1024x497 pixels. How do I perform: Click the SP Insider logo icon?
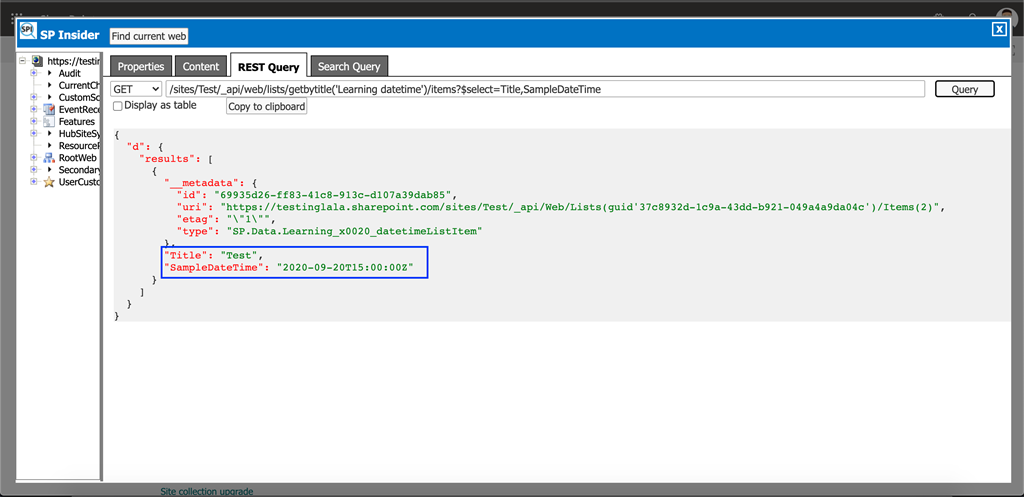tap(28, 32)
